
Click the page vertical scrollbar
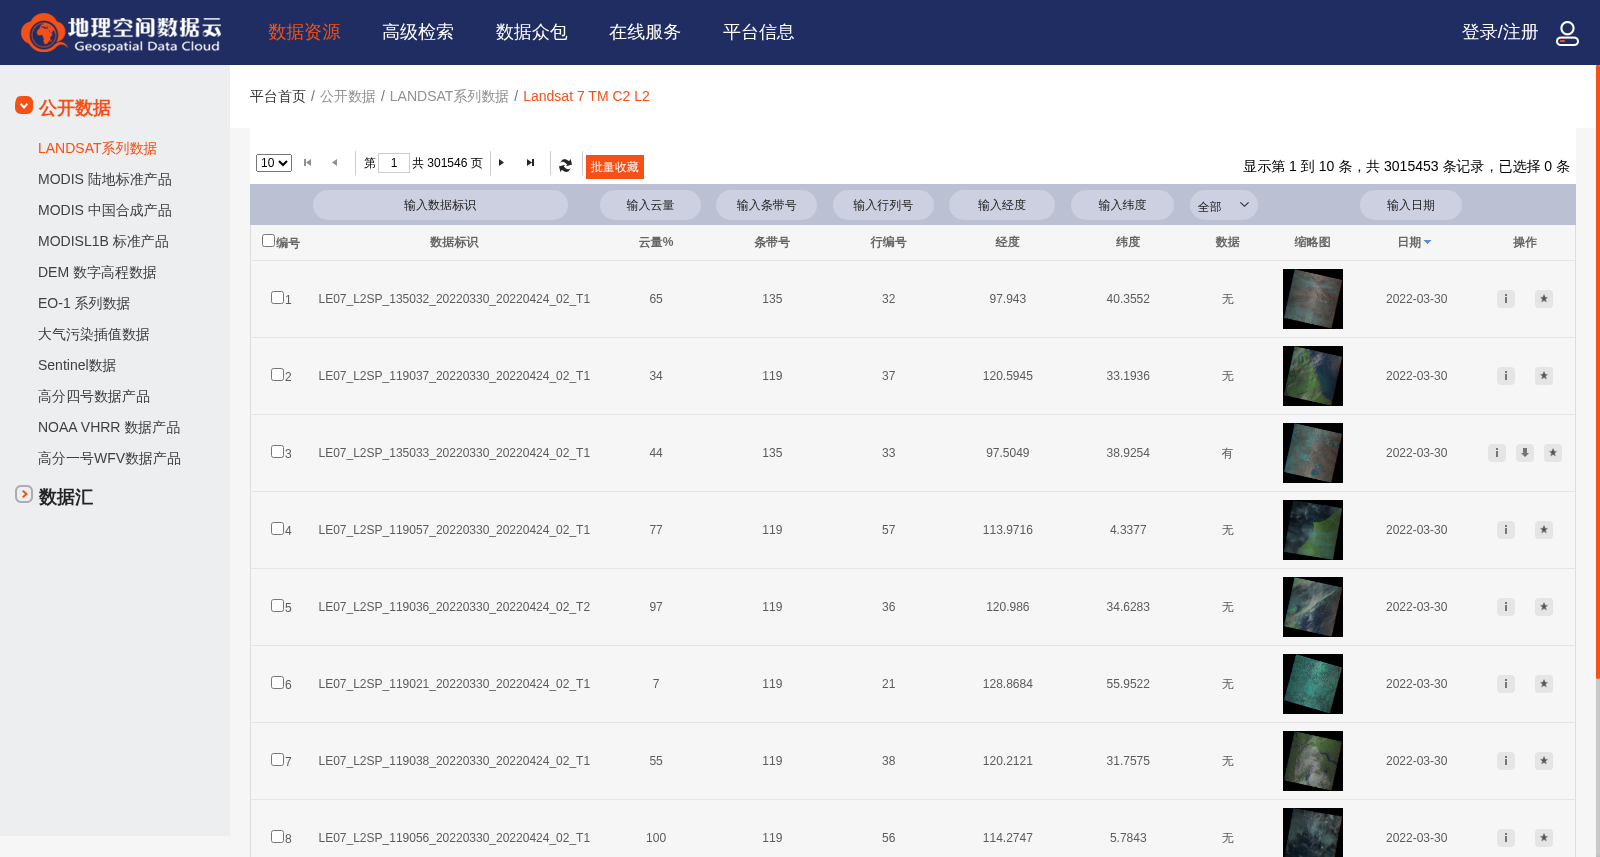point(1597,370)
